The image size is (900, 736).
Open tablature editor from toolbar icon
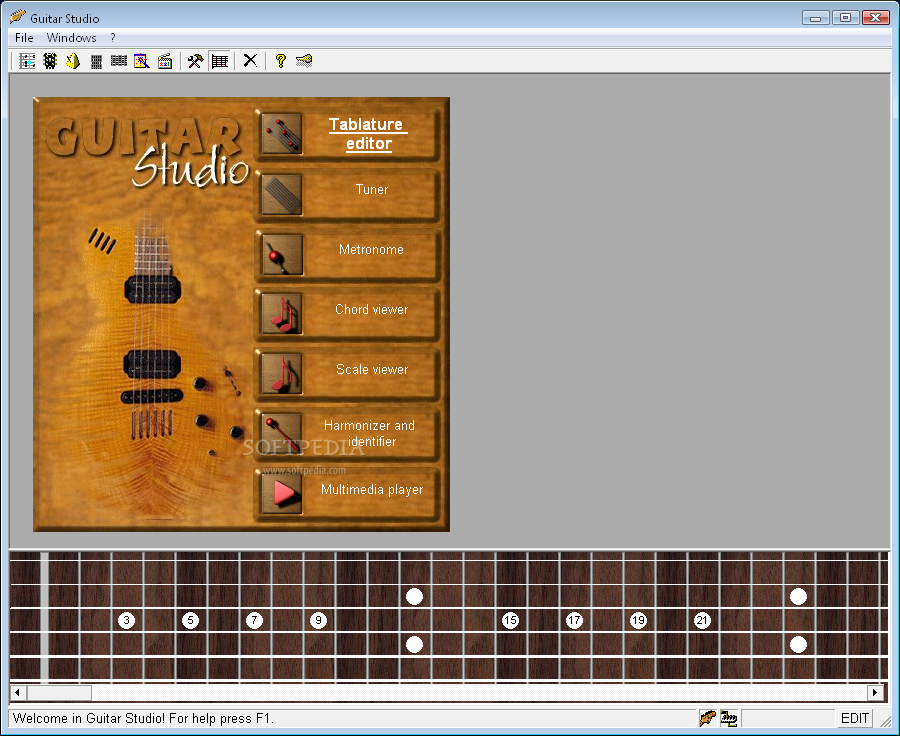26,61
